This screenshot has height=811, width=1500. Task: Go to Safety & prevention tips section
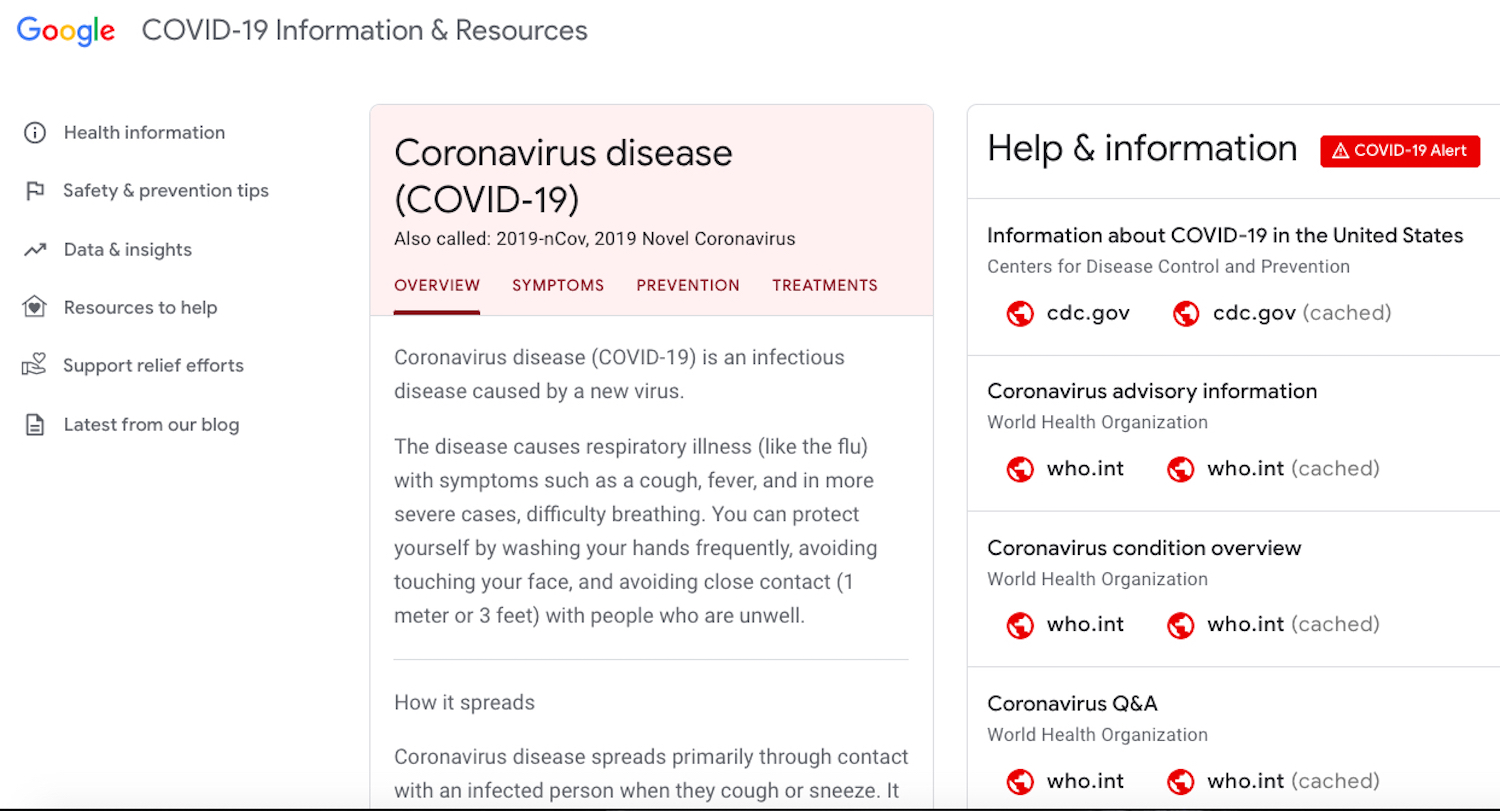pyautogui.click(x=166, y=191)
